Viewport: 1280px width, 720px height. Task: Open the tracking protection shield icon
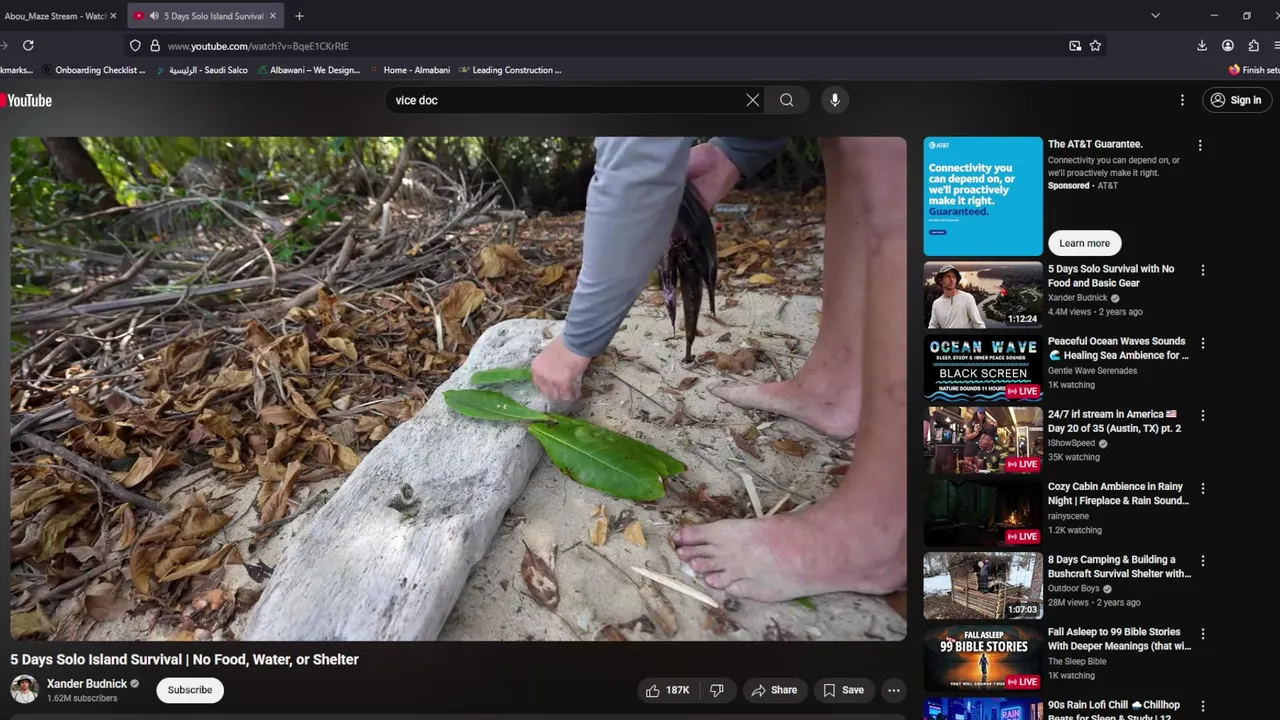[x=135, y=45]
